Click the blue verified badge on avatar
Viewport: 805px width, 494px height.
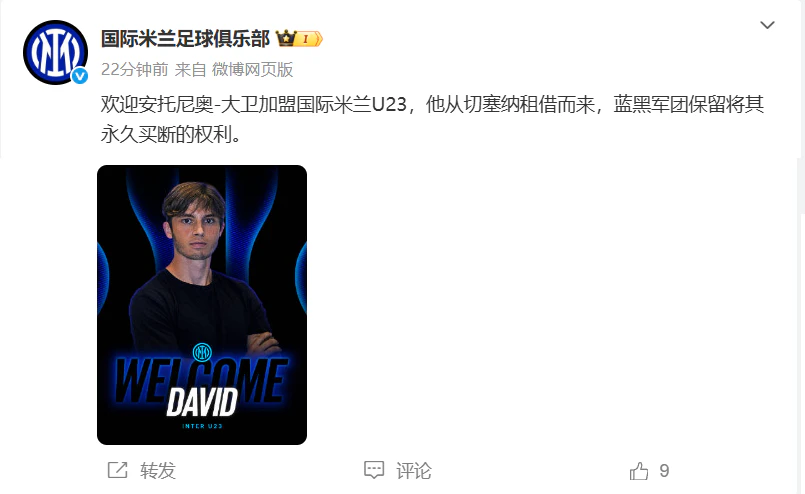[80, 76]
